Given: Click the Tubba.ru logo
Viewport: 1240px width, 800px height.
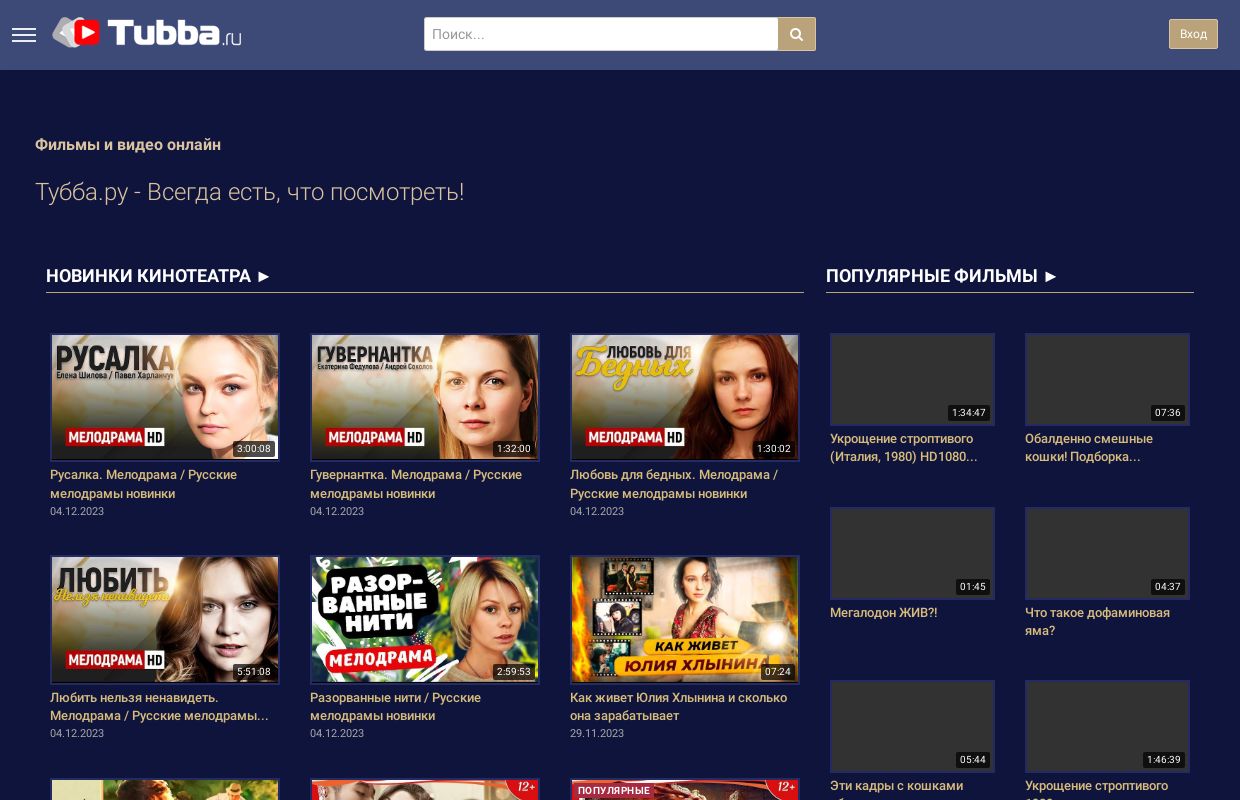Looking at the screenshot, I should click(147, 33).
